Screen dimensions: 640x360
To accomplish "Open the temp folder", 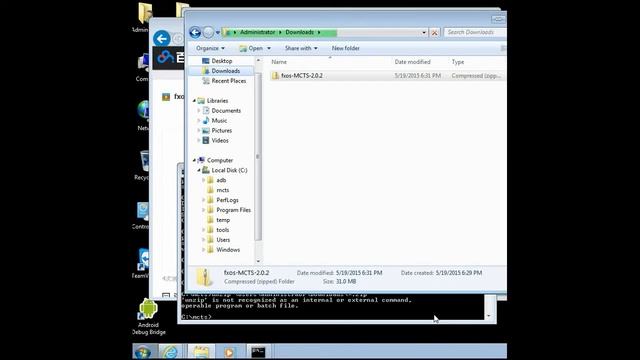I will pos(223,220).
